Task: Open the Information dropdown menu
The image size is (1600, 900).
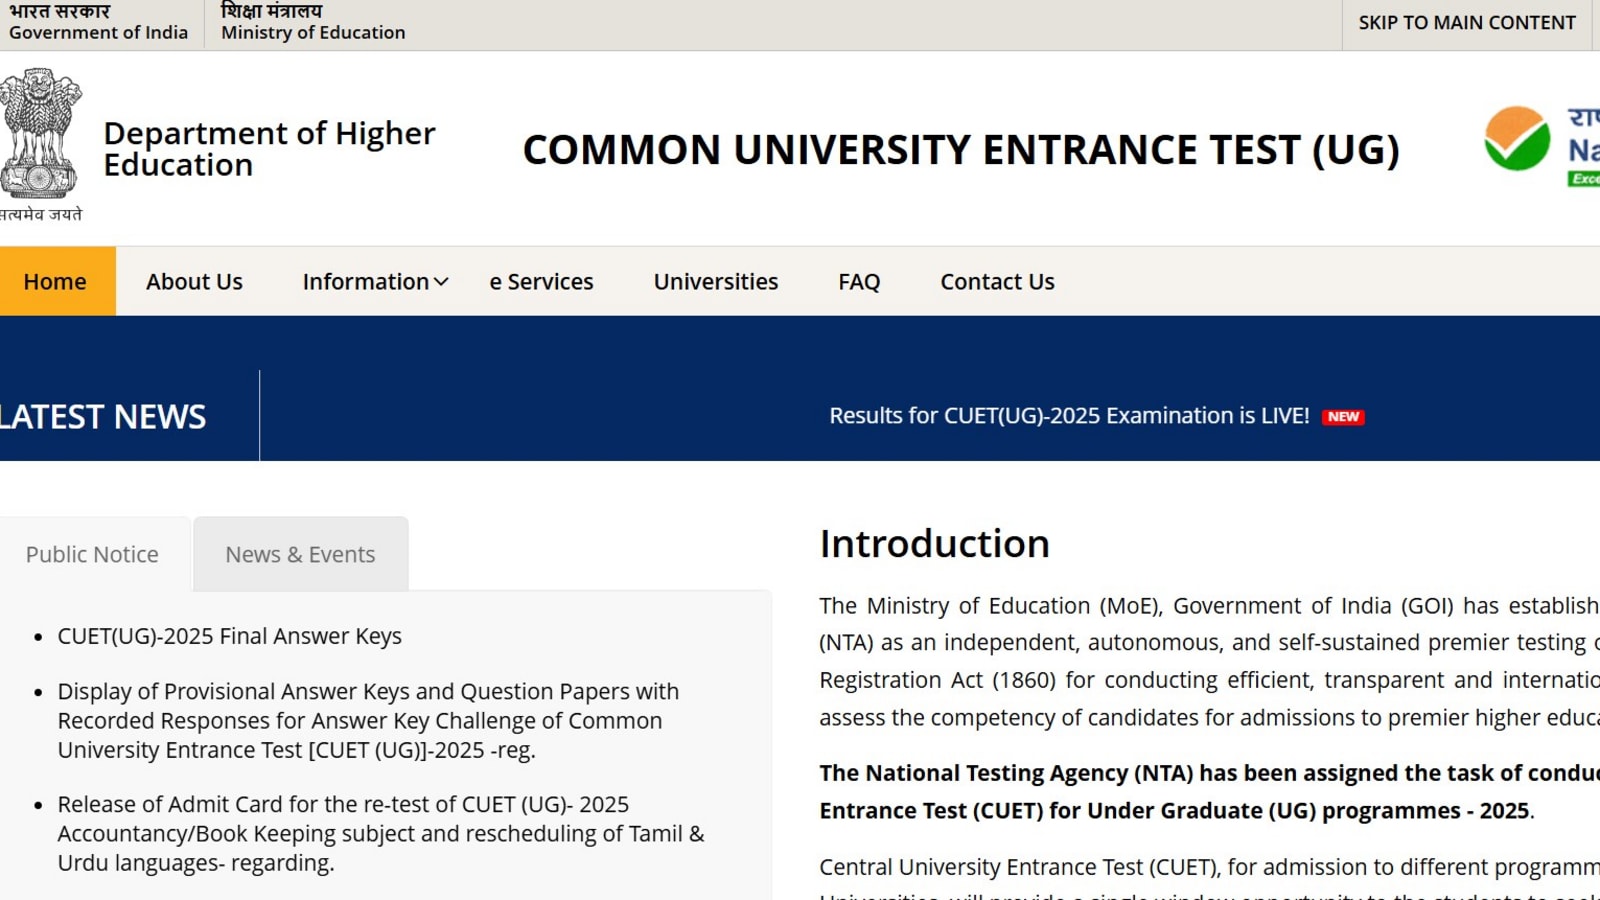Action: 374,281
